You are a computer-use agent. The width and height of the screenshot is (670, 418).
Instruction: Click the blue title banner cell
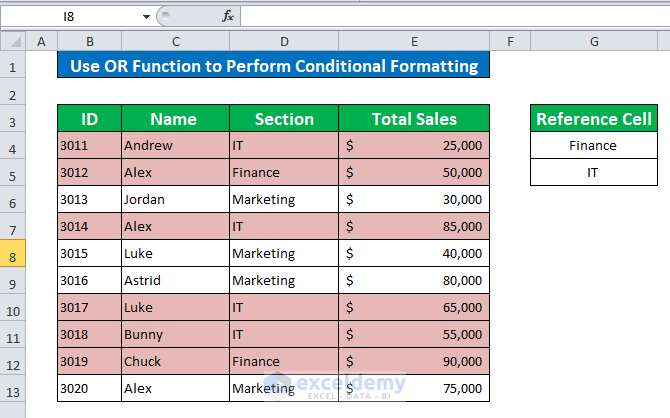(x=273, y=66)
